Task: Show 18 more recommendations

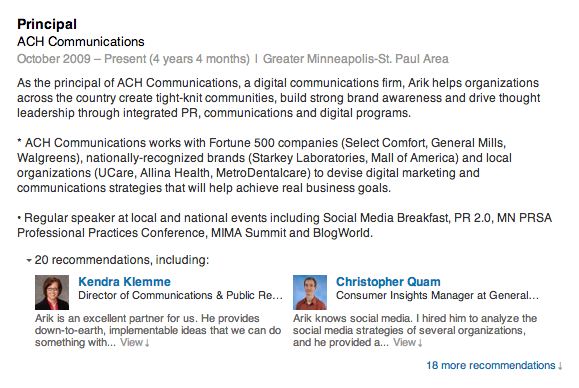Action: (494, 365)
